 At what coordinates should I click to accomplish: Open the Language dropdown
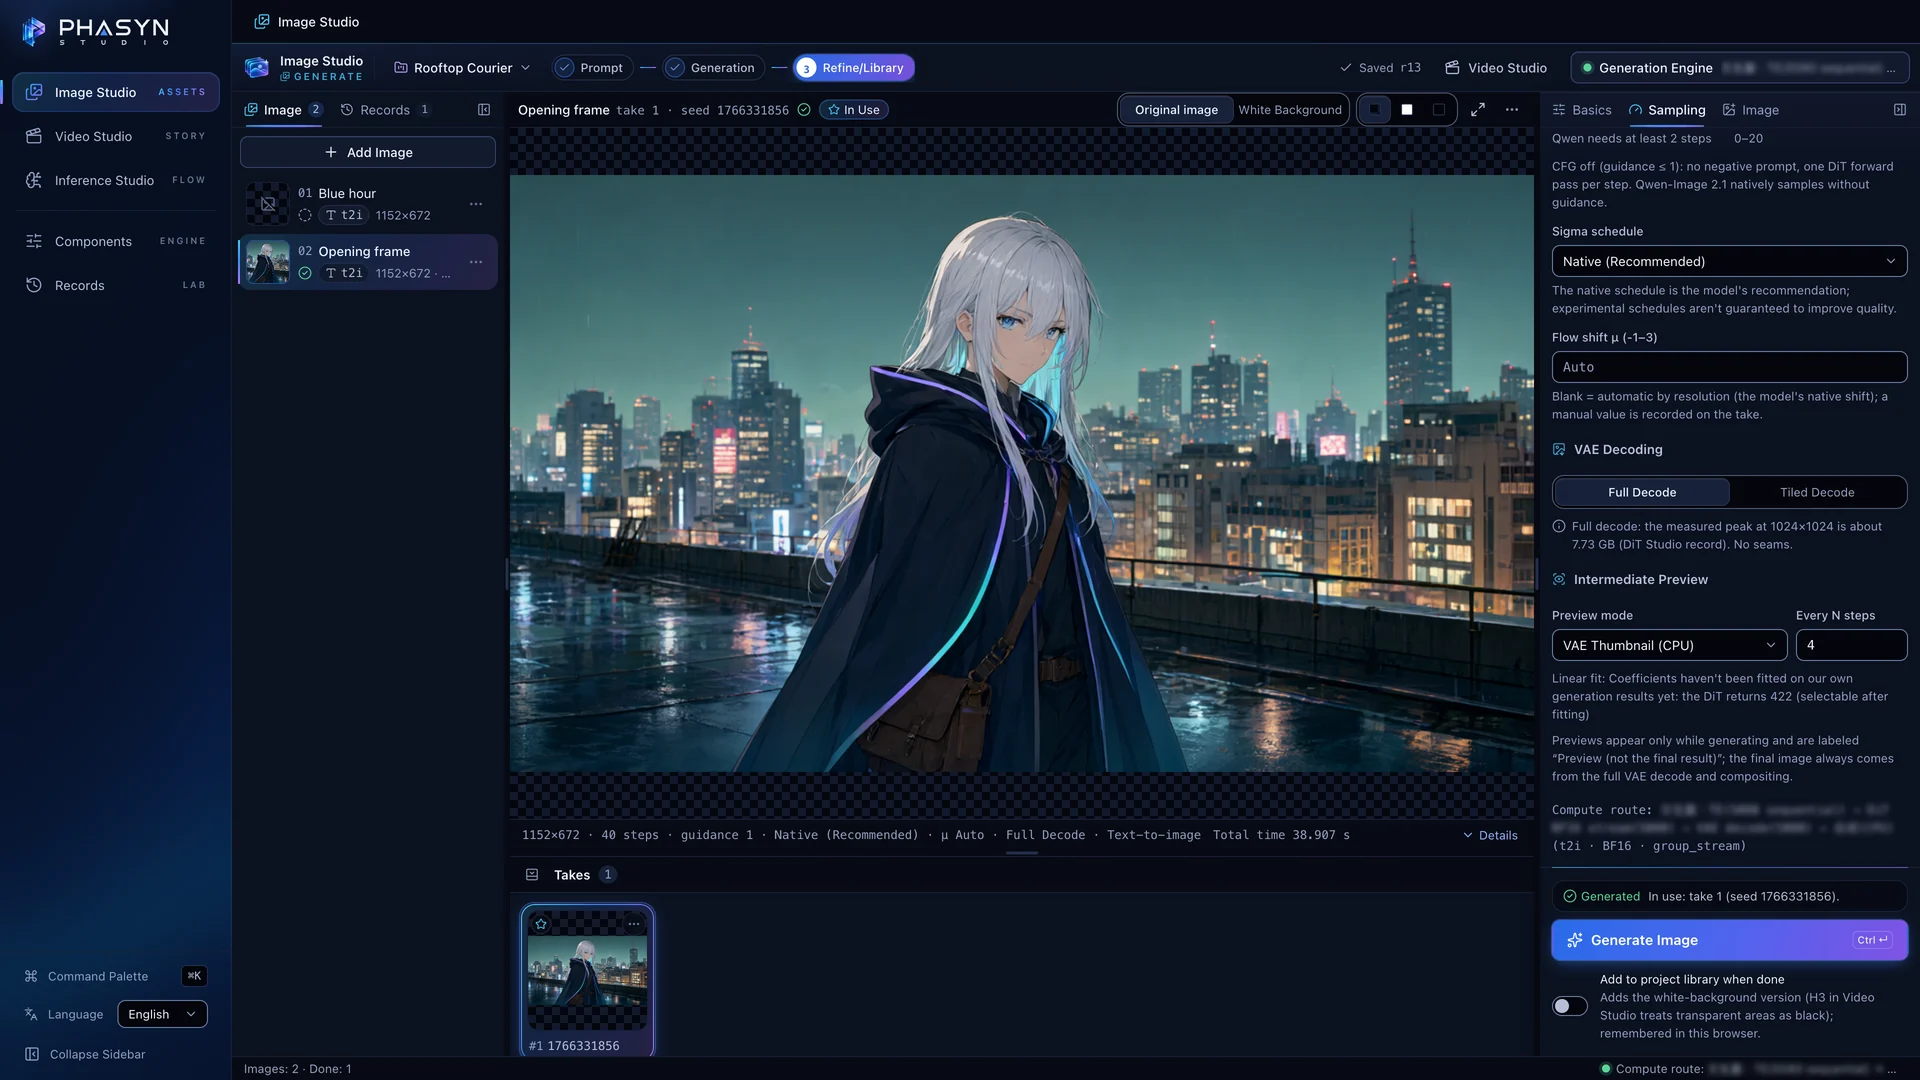pos(162,1014)
